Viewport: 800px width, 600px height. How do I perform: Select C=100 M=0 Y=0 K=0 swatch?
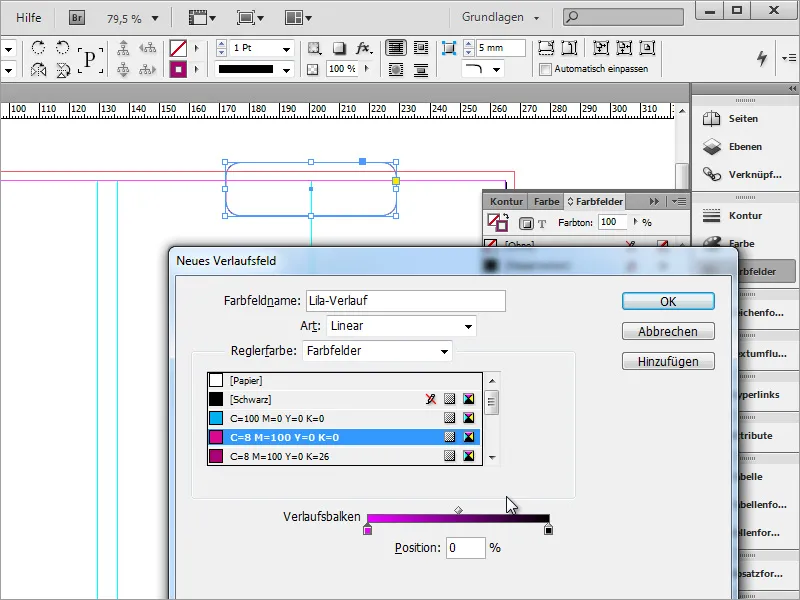point(344,418)
